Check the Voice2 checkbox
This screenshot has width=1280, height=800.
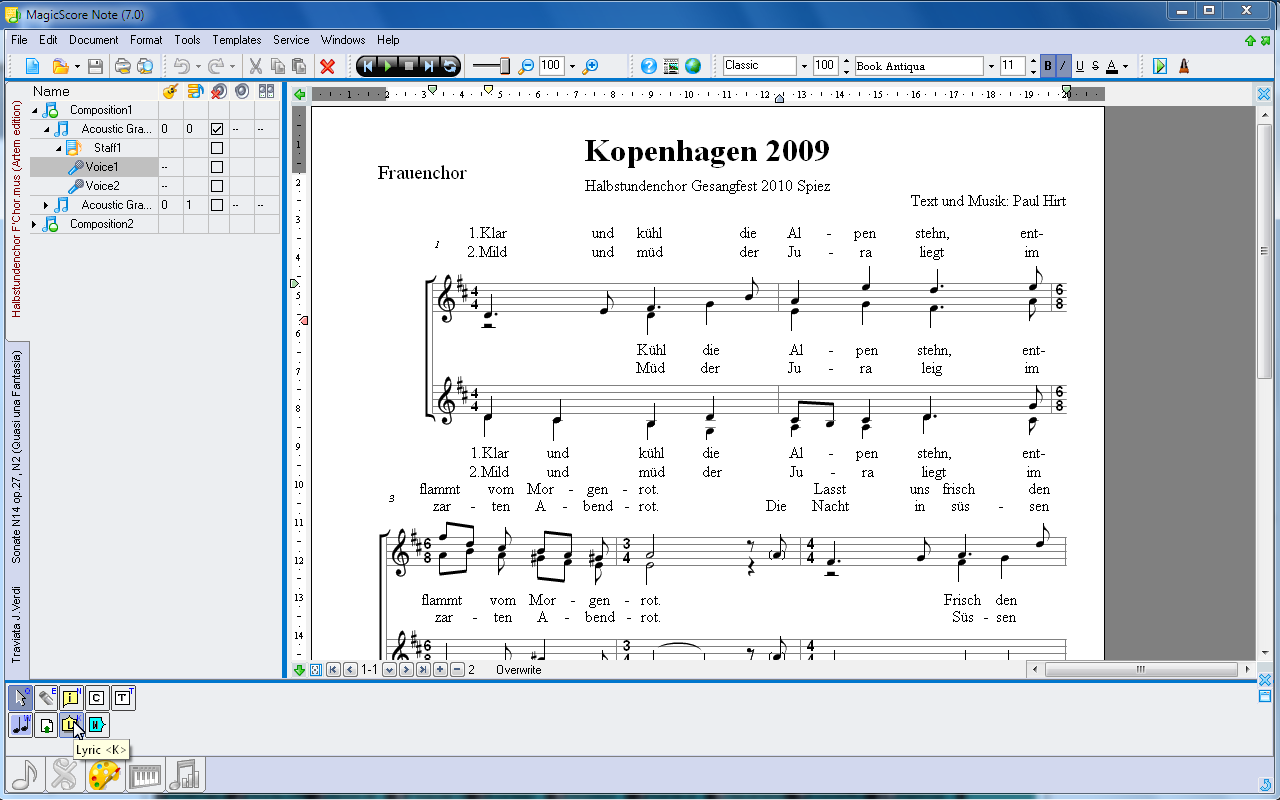pyautogui.click(x=217, y=186)
